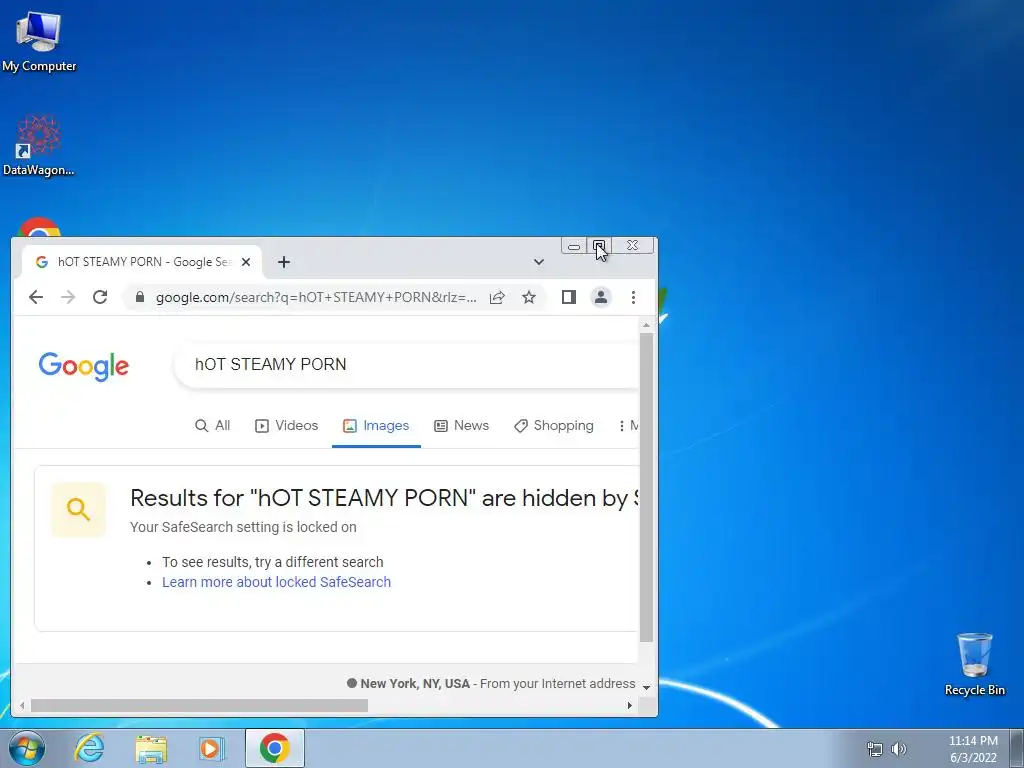Click the Results are hidden heading text
Image resolution: width=1024 pixels, height=768 pixels.
(x=384, y=498)
